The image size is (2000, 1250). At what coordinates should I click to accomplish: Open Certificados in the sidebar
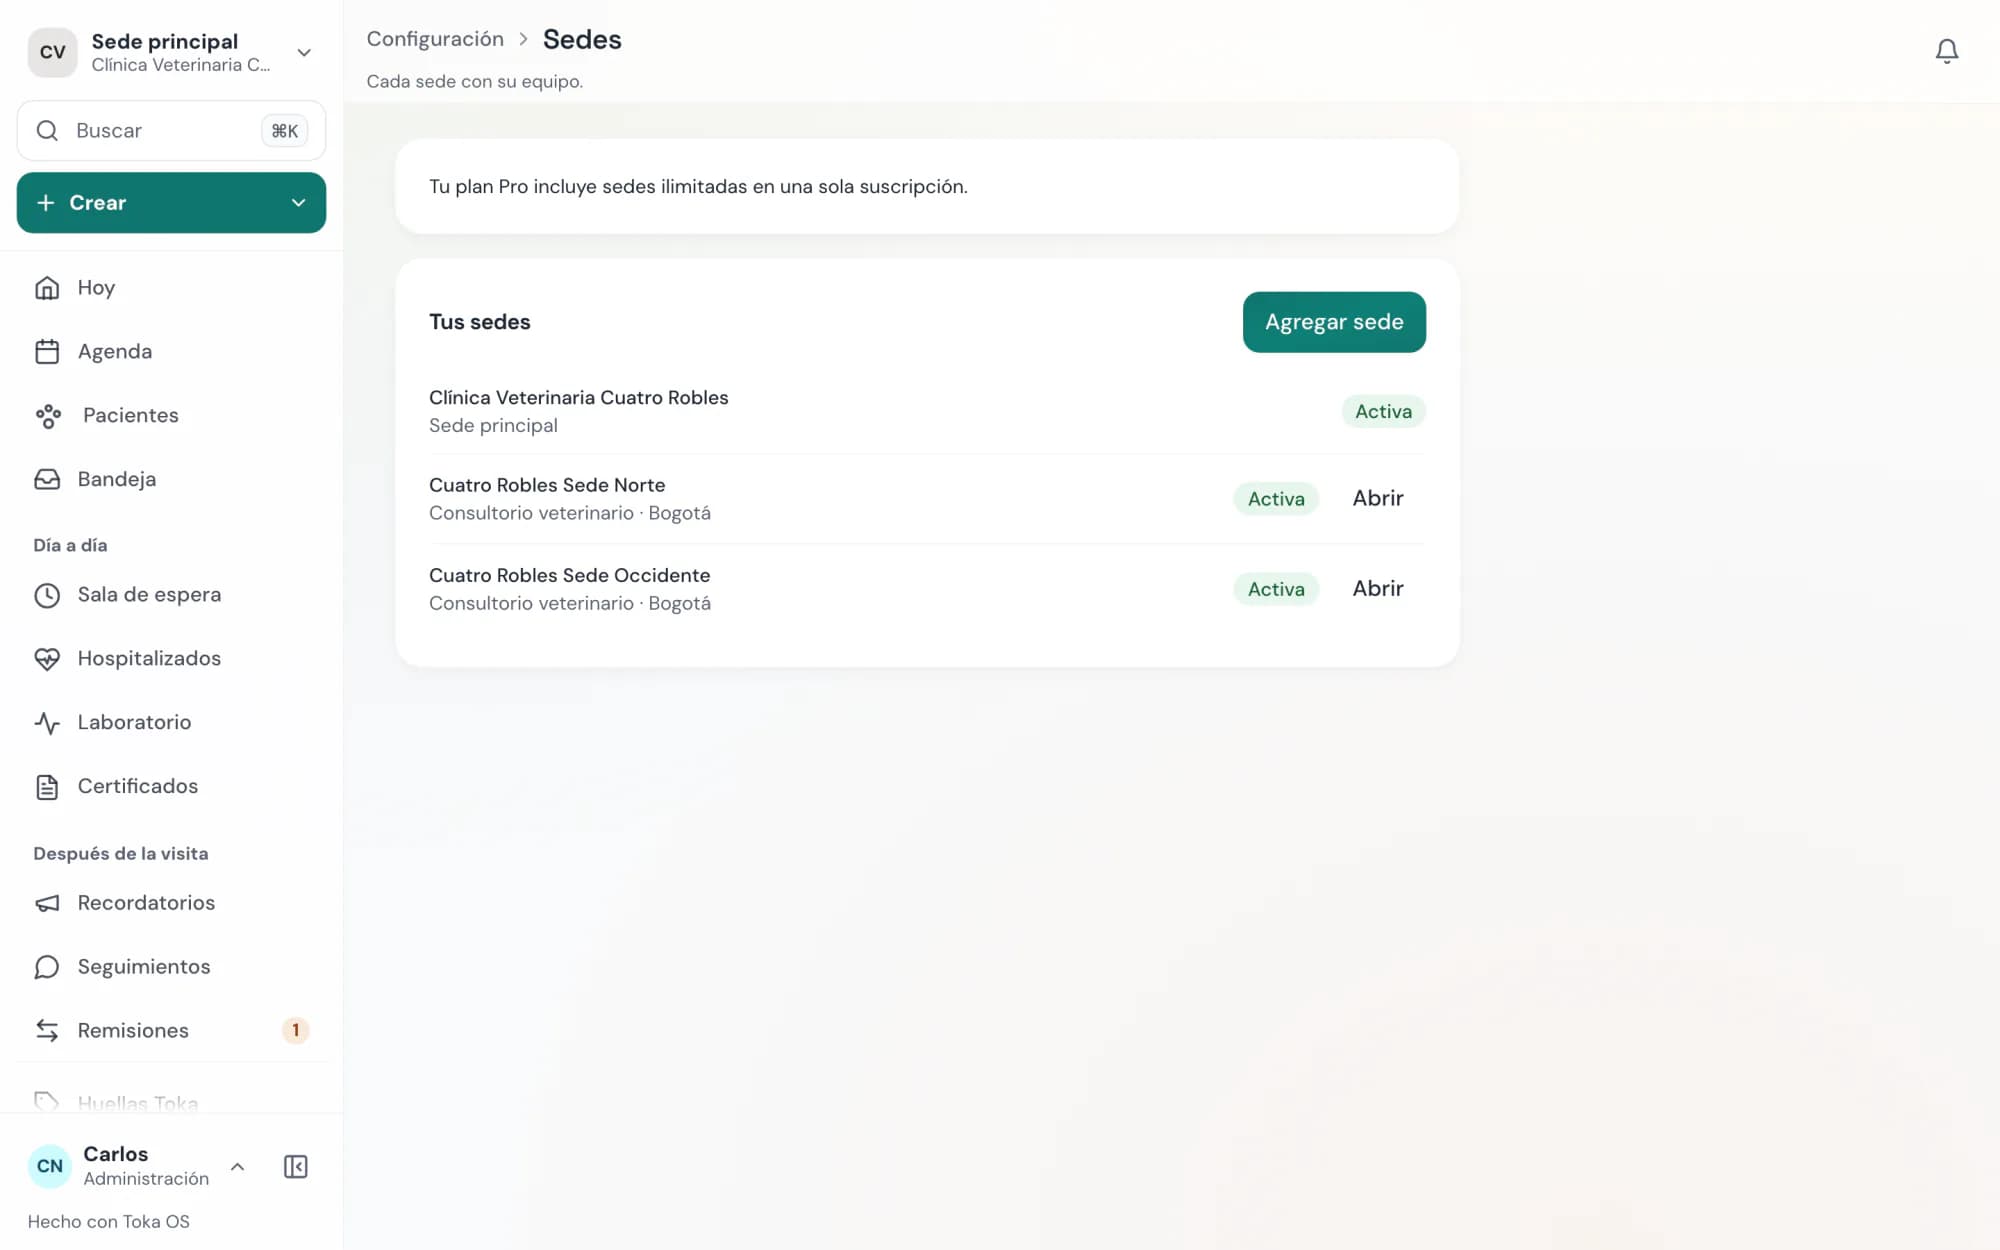172,787
